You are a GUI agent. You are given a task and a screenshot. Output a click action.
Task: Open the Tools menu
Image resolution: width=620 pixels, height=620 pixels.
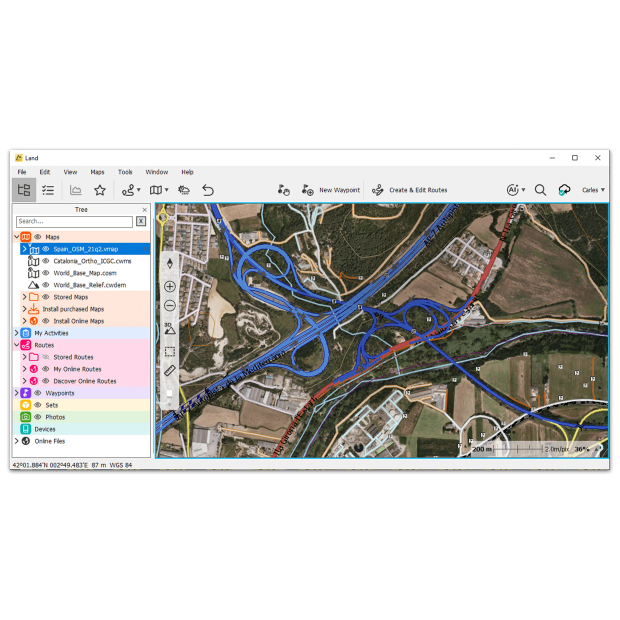click(x=125, y=172)
